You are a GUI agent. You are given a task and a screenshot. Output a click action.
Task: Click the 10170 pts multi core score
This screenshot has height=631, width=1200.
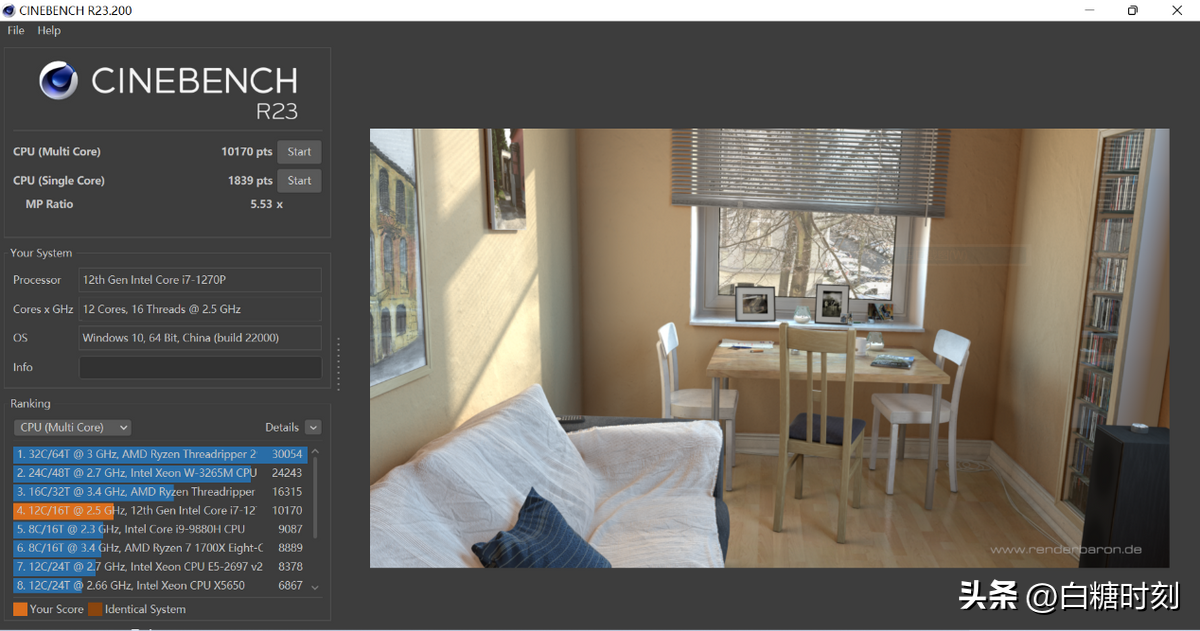tap(247, 152)
